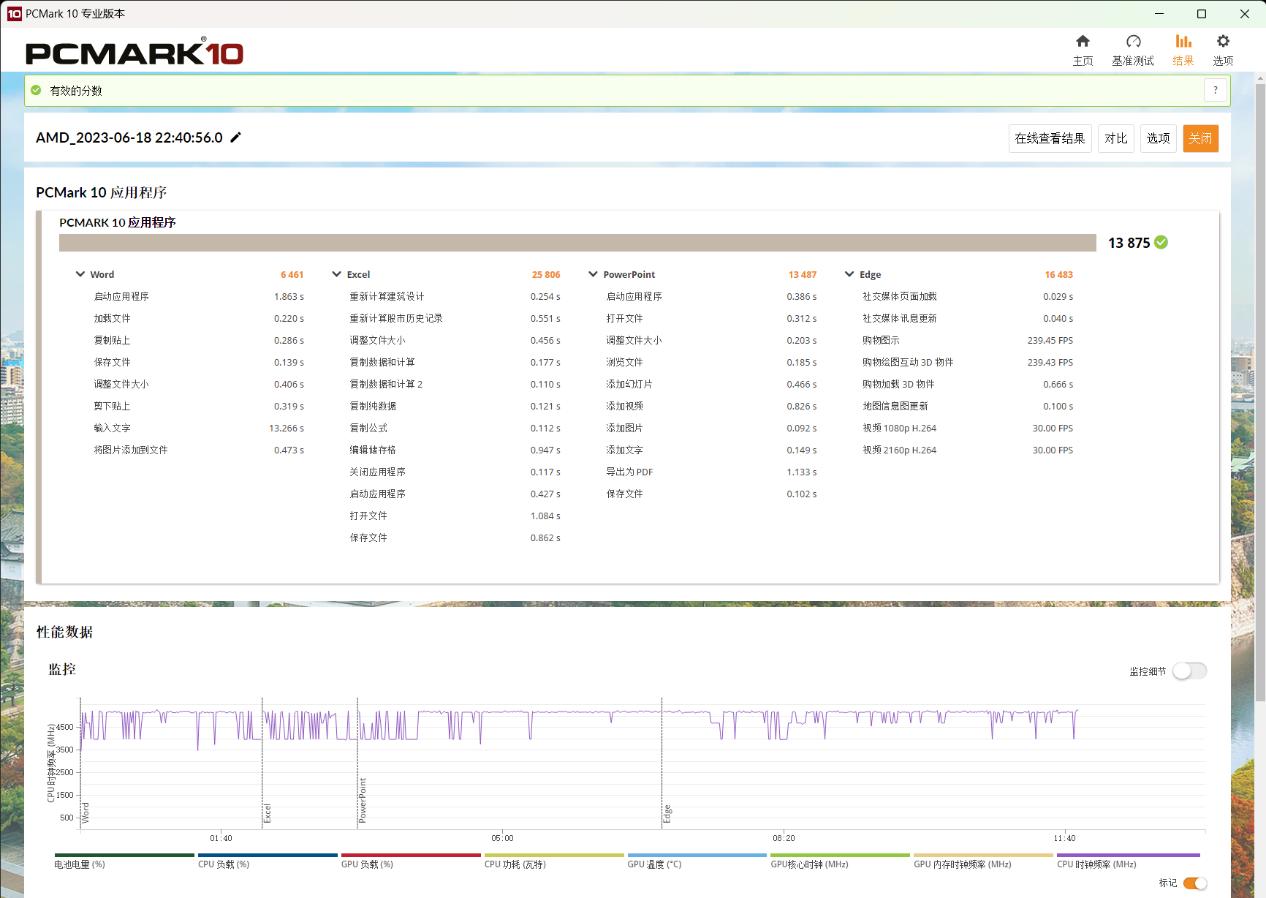This screenshot has width=1266, height=898.
Task: Disable the markers (标记) toggle
Action: [1194, 883]
